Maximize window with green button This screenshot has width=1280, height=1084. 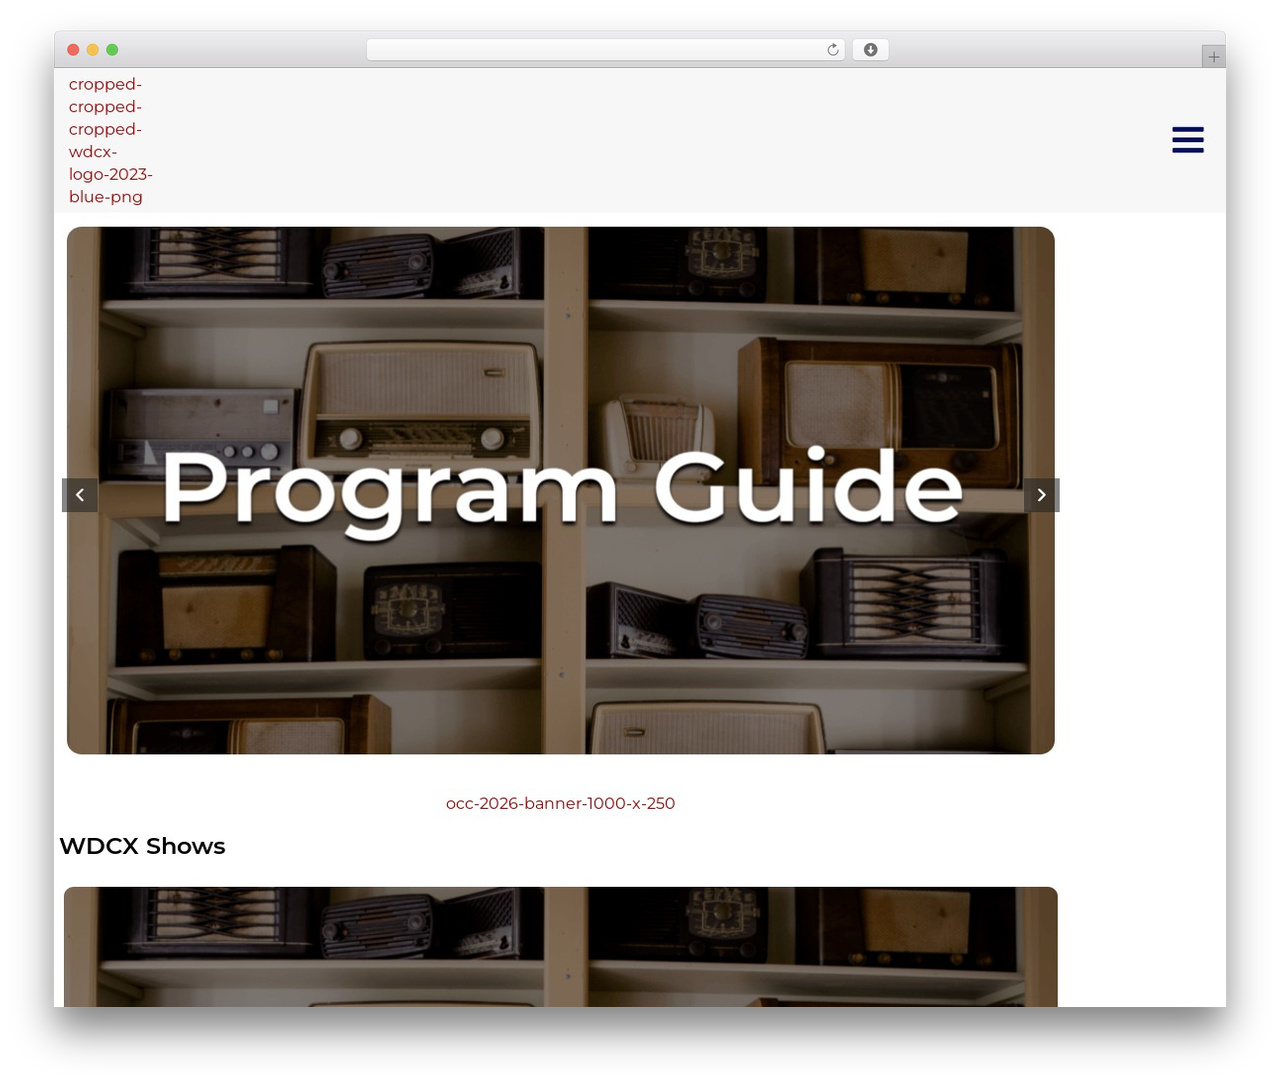112,50
